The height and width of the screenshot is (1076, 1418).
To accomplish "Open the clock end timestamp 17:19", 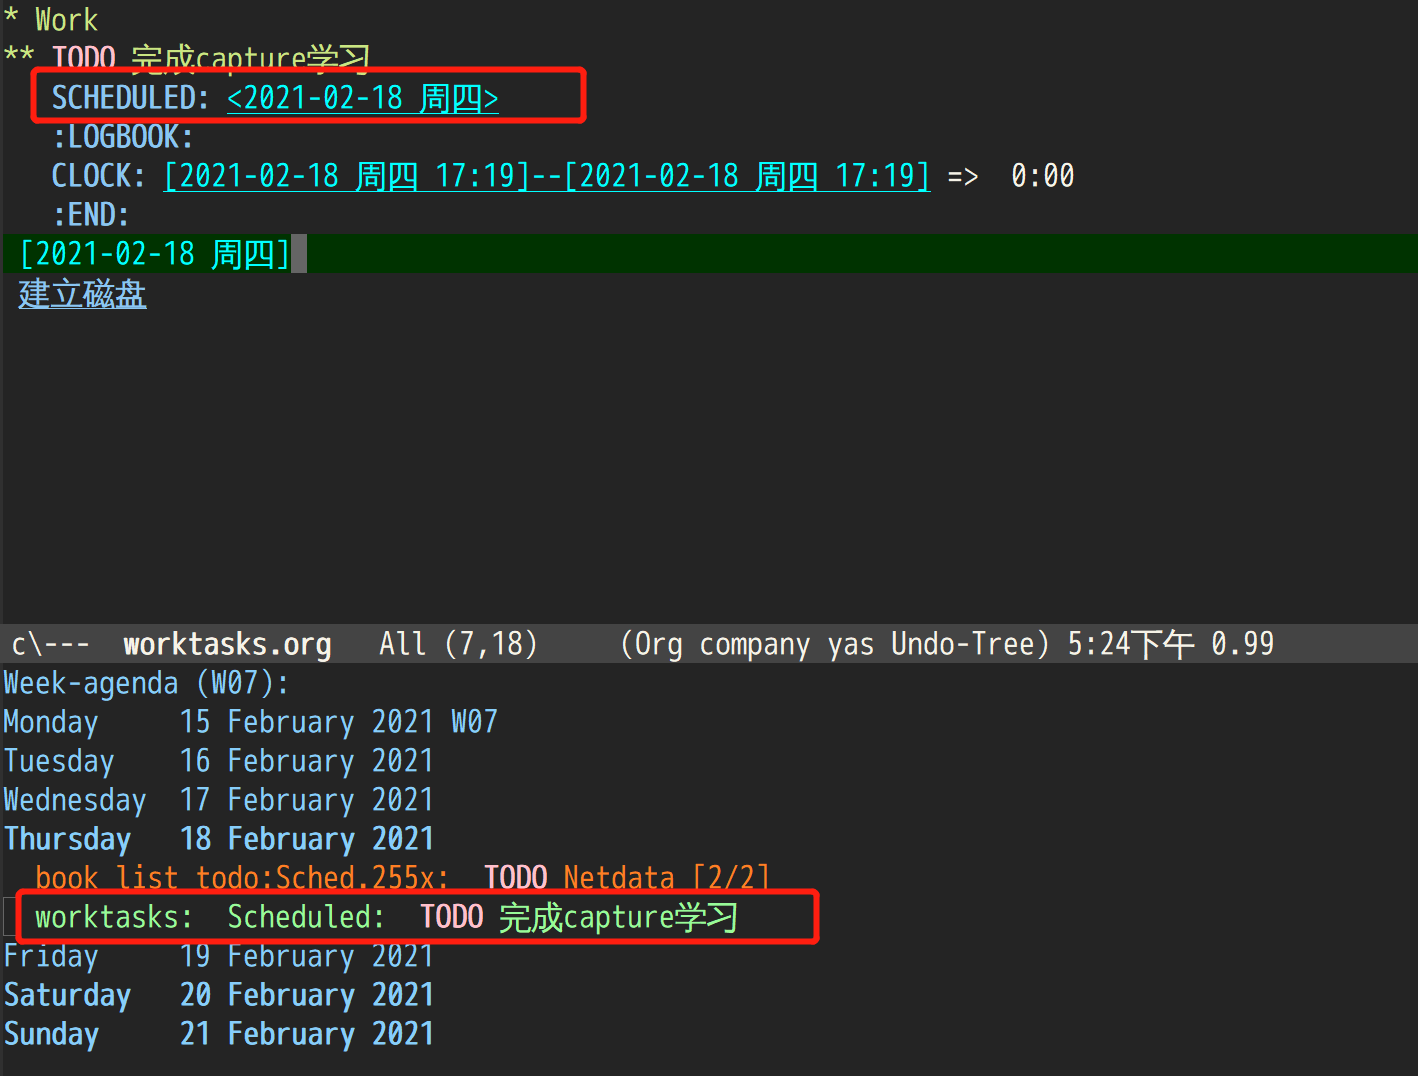I will coord(747,176).
